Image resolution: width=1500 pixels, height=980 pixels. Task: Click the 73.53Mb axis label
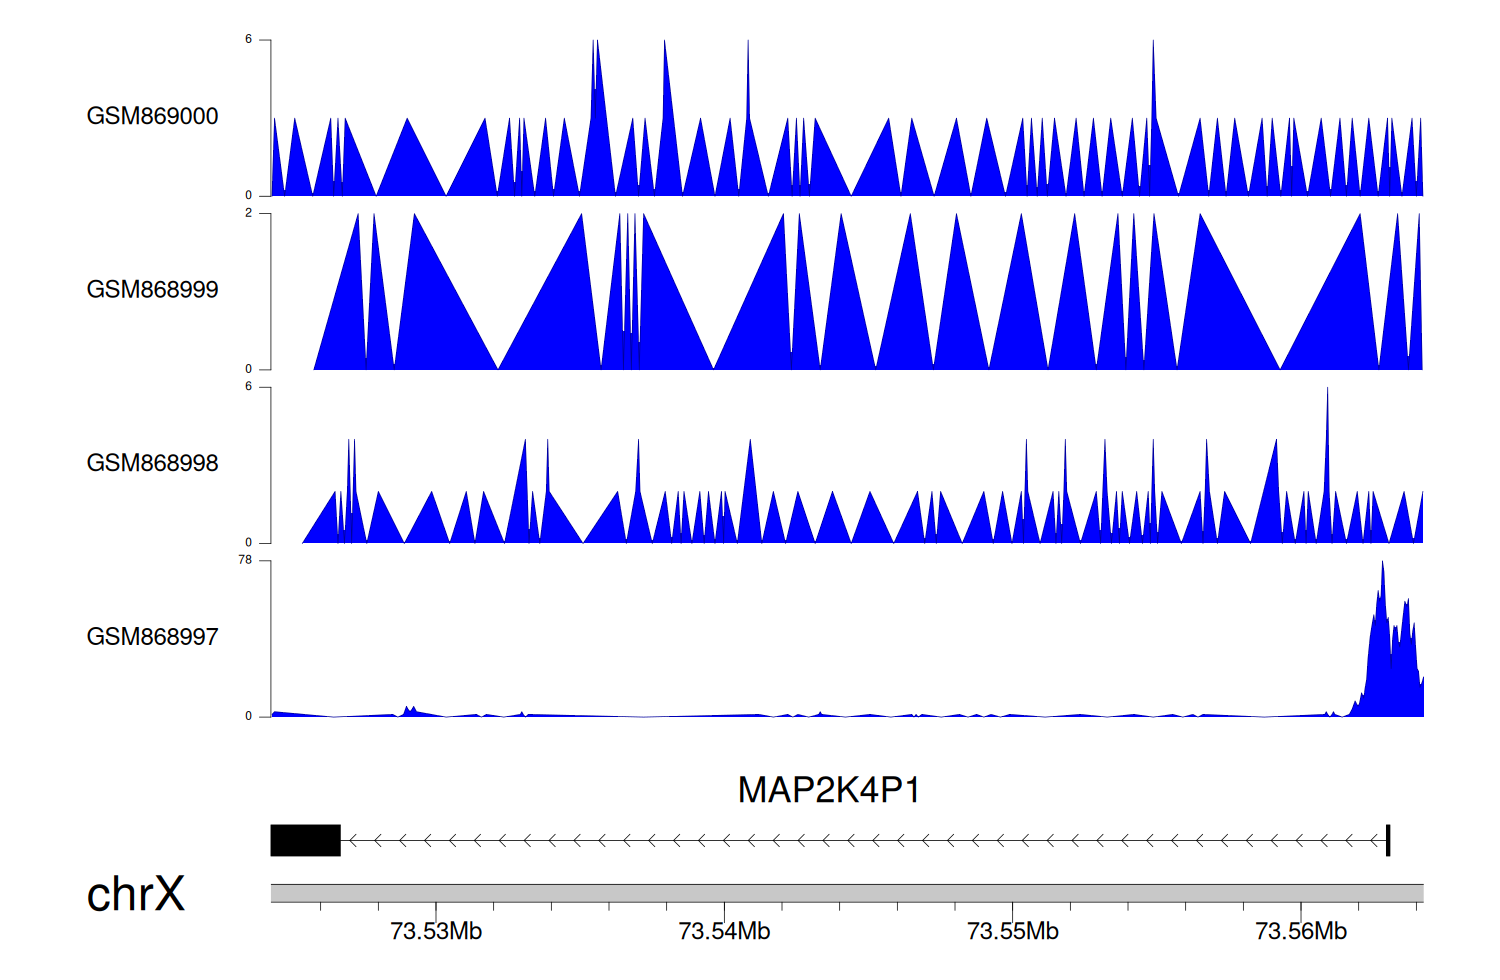point(436,932)
